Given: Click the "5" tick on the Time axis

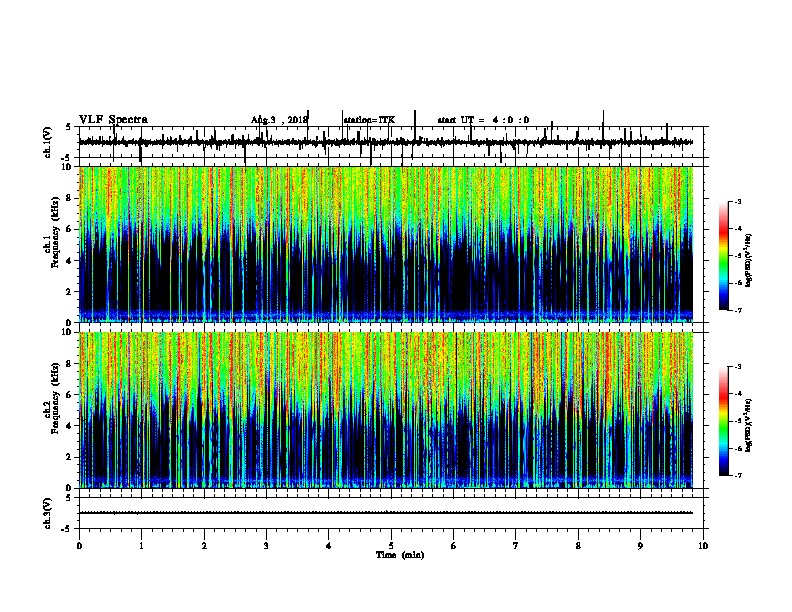Looking at the screenshot, I should point(391,546).
